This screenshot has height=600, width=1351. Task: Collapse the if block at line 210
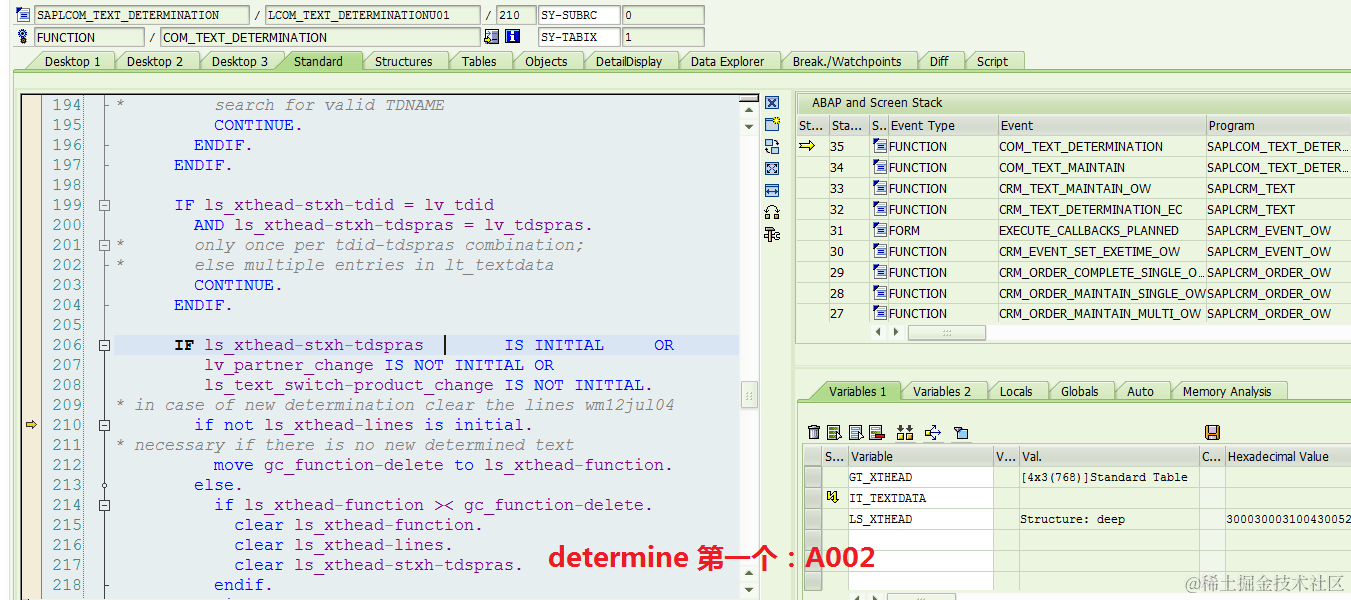point(104,425)
